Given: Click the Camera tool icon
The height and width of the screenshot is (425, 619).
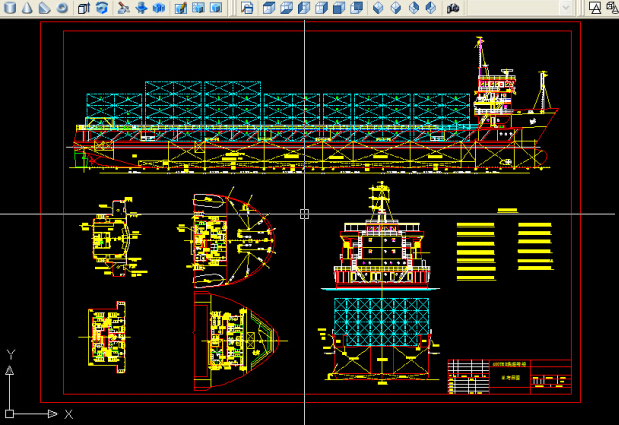Looking at the screenshot, I should (452, 8).
